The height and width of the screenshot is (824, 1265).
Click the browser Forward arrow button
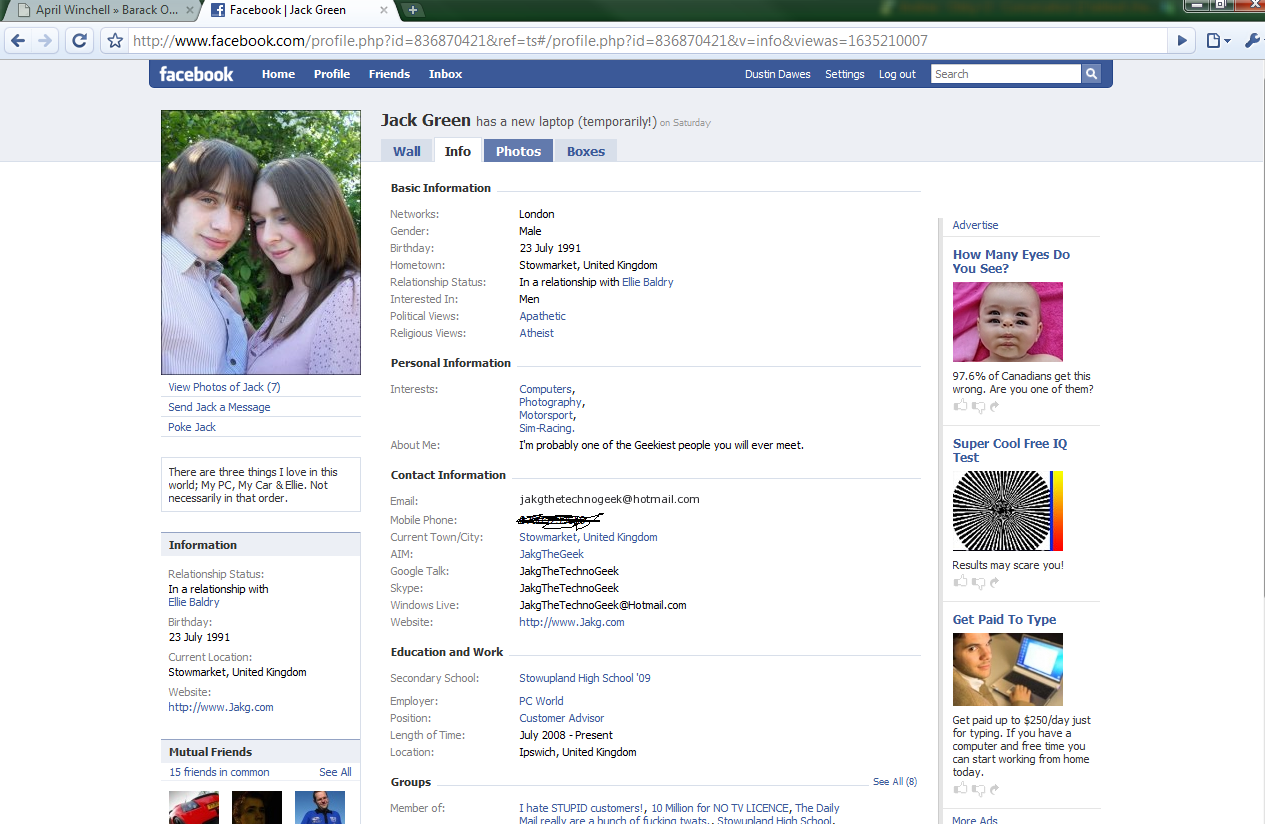click(x=44, y=41)
